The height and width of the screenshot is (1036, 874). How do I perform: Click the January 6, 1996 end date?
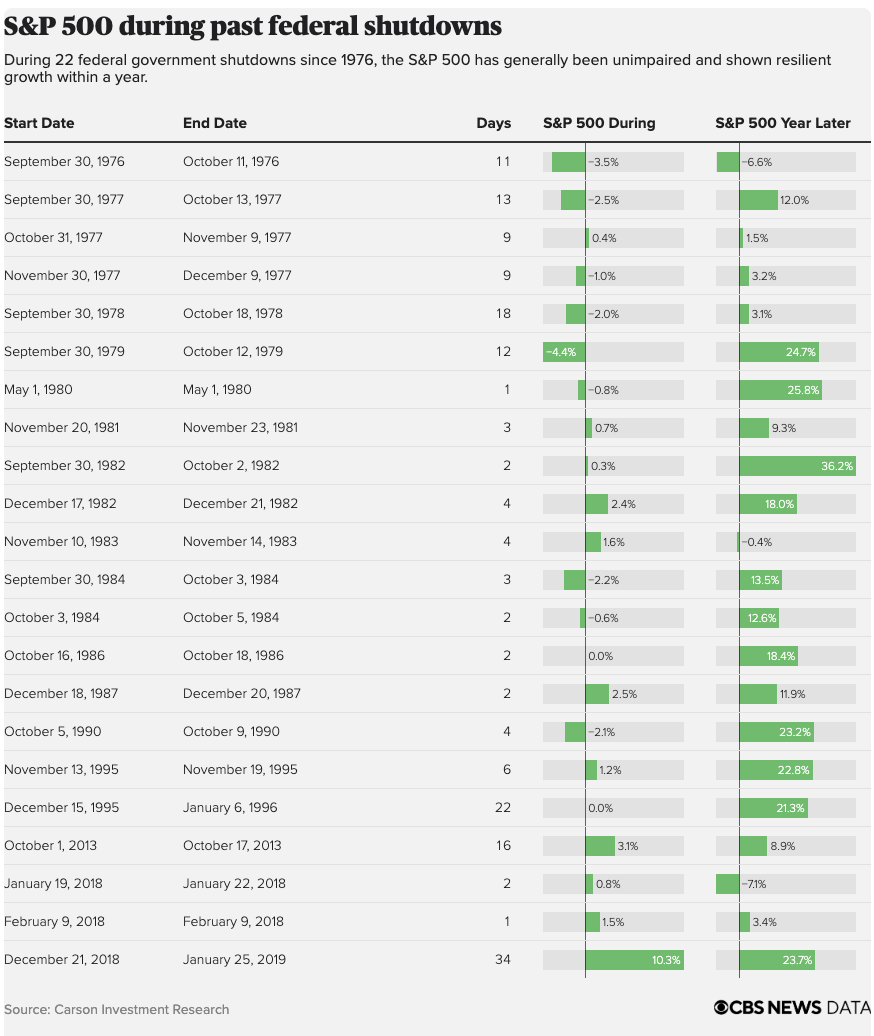230,808
